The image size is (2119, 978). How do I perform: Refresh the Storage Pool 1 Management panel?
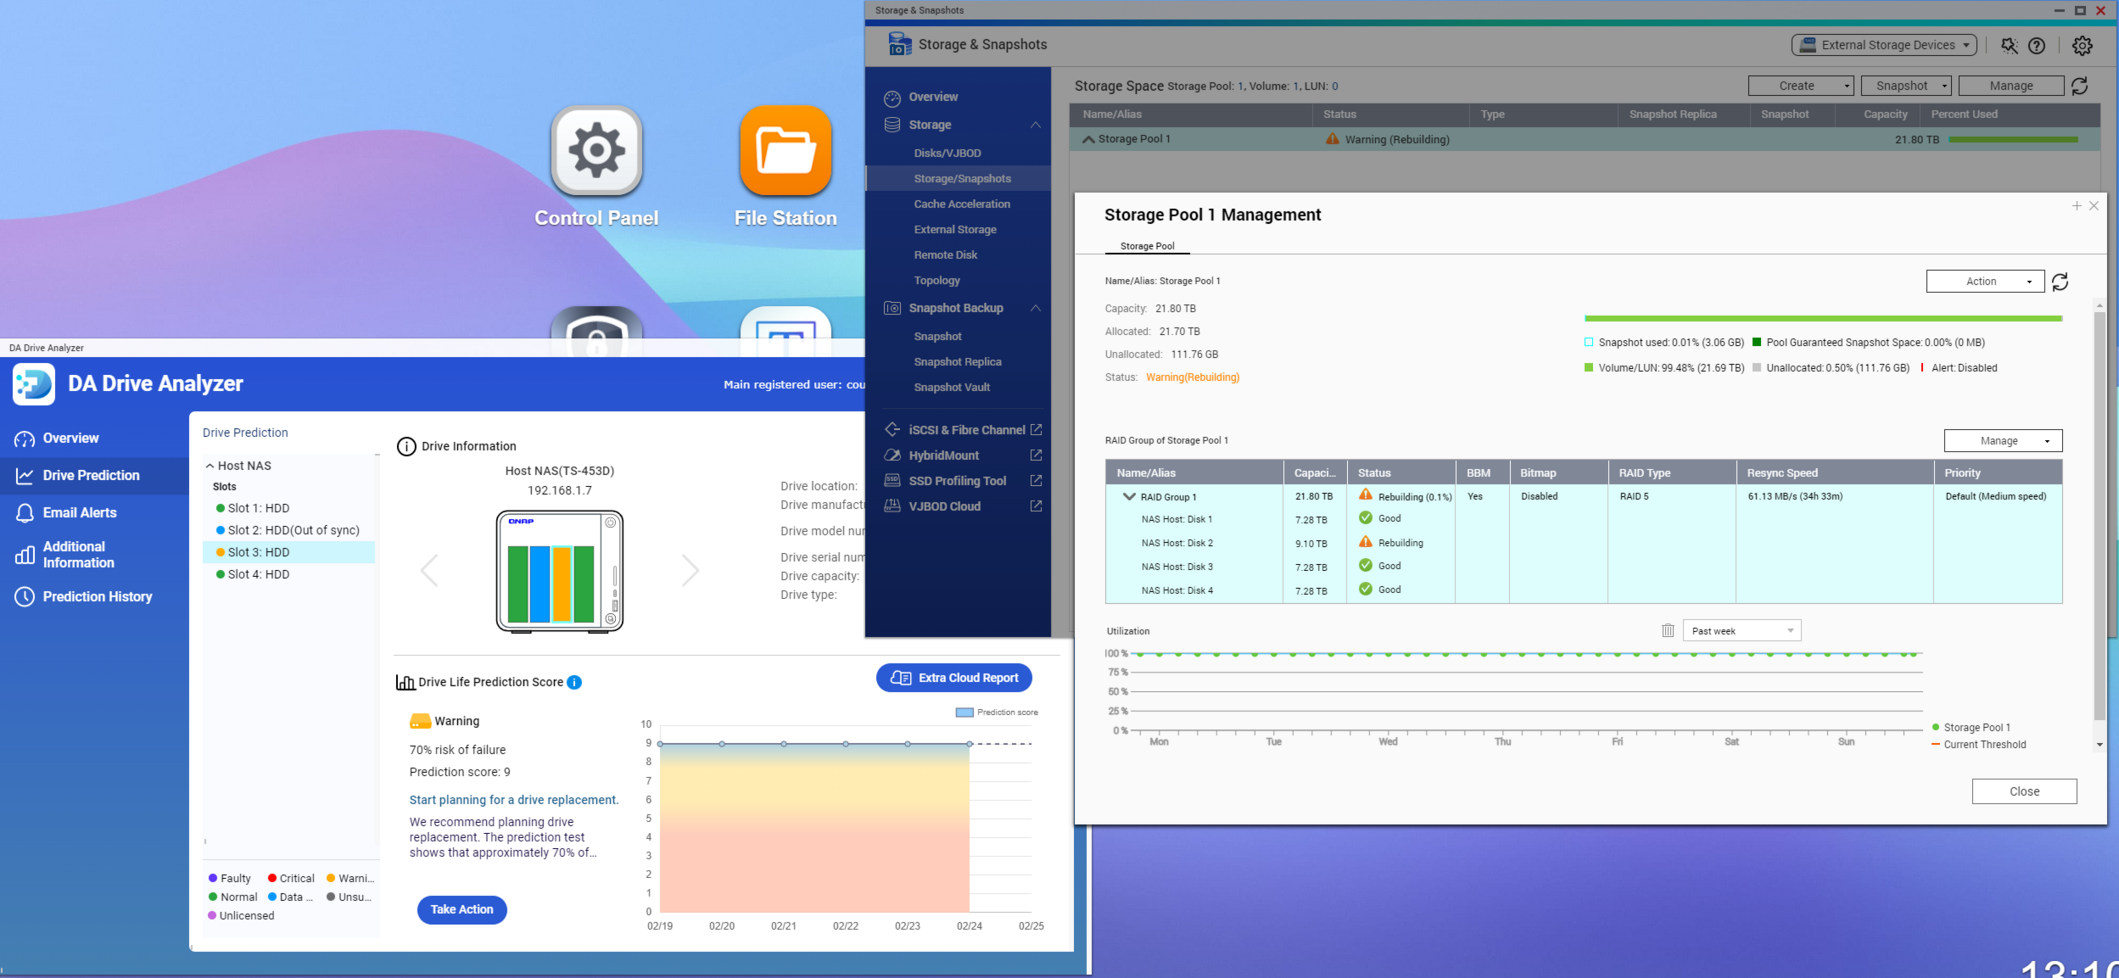pos(2060,282)
